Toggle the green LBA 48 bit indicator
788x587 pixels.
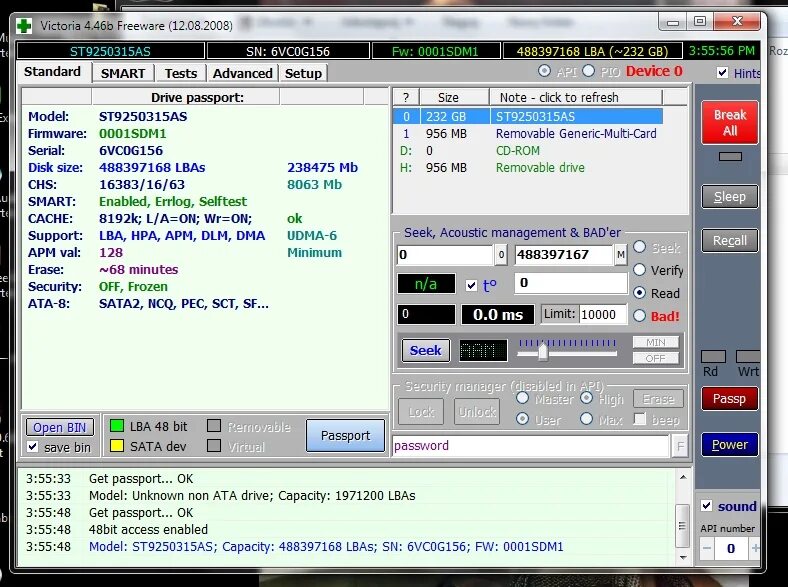117,426
